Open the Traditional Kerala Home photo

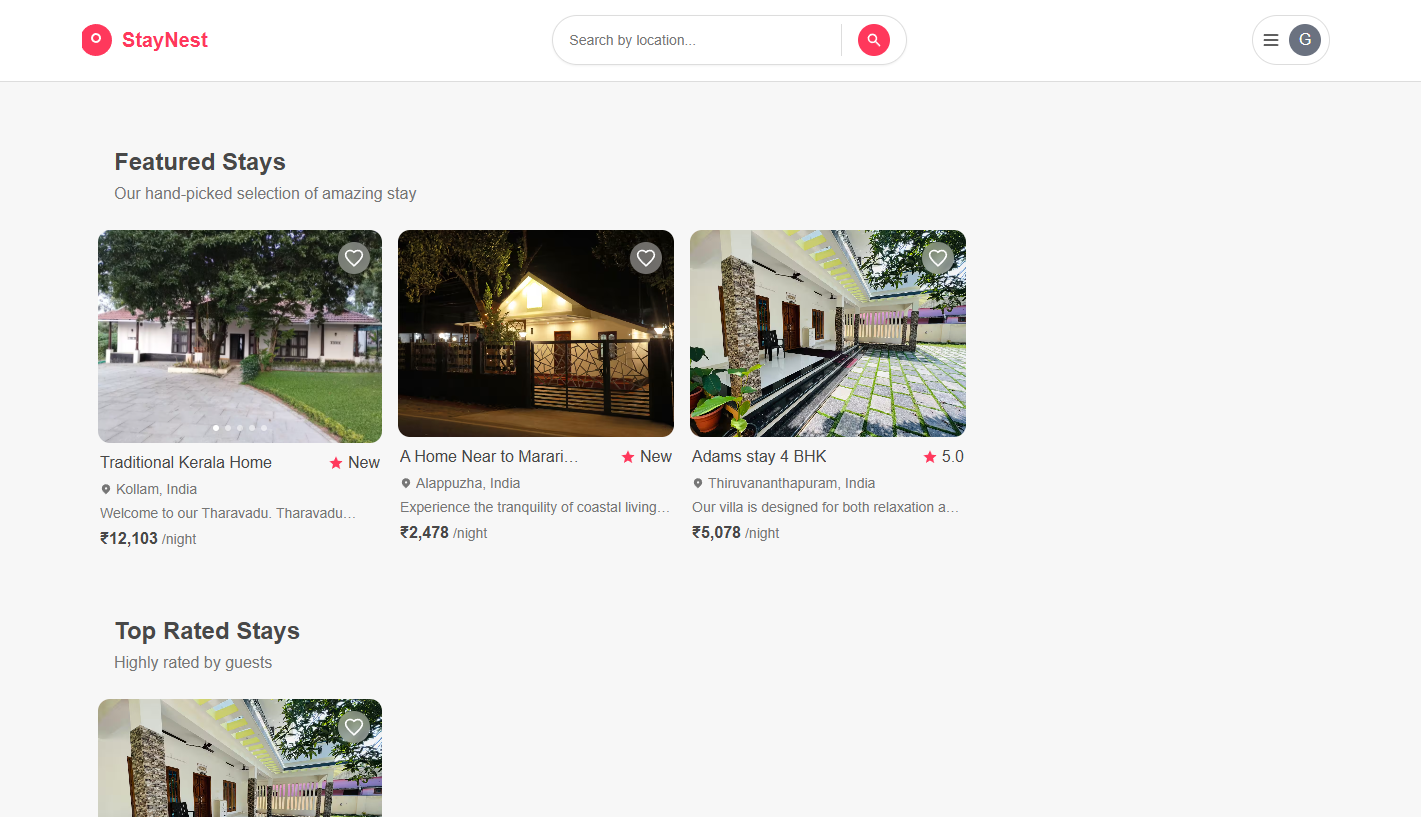click(x=240, y=336)
